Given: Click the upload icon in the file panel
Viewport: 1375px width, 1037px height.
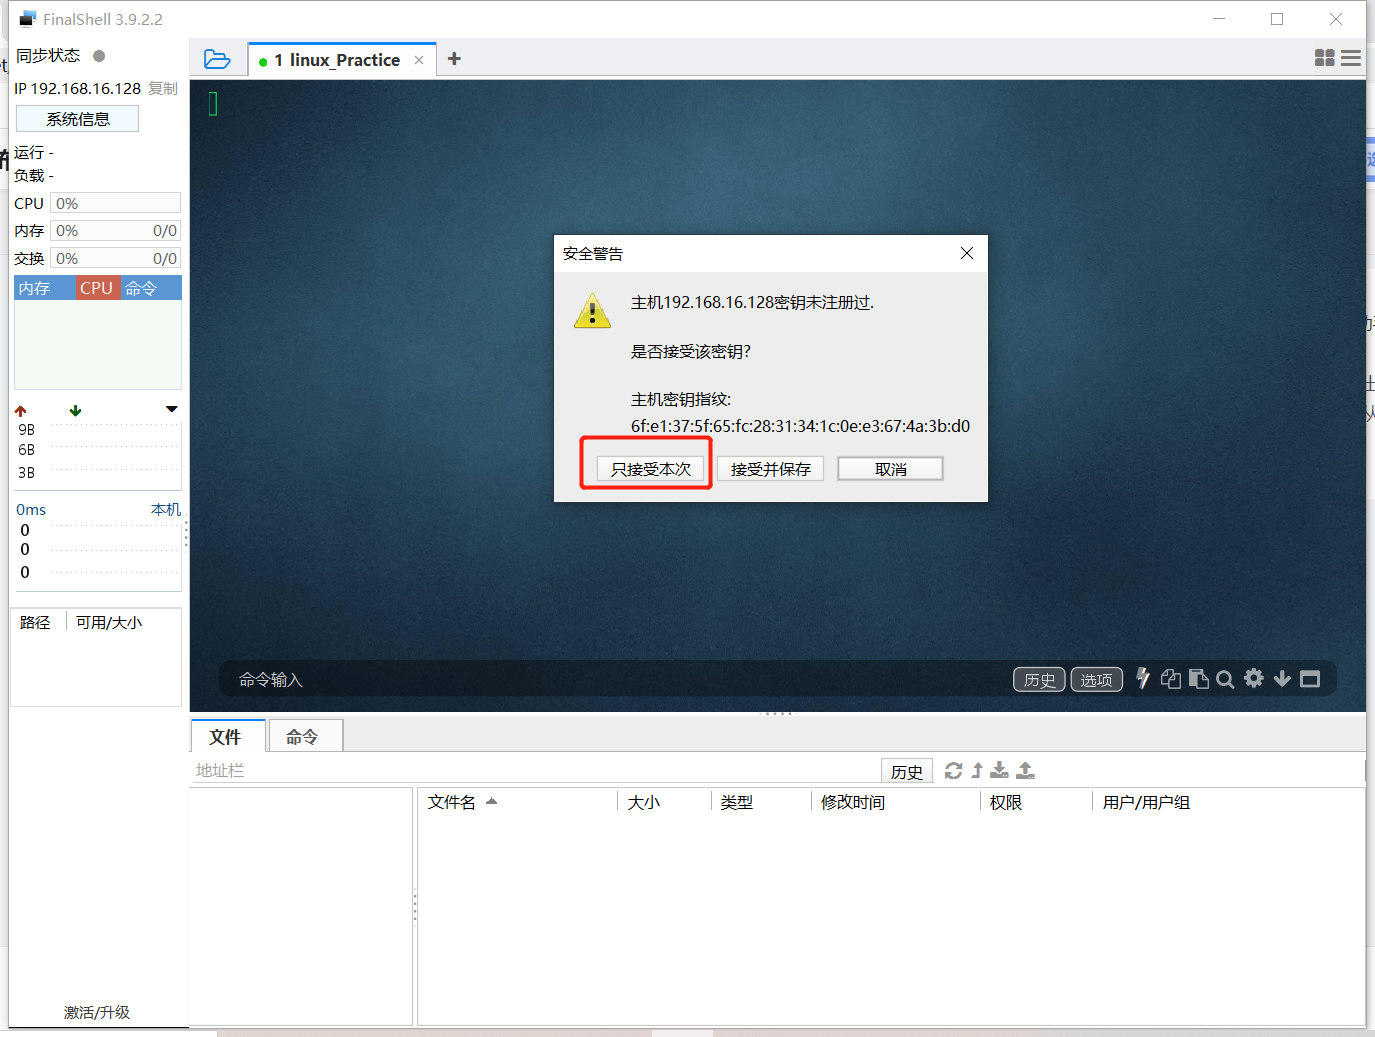Looking at the screenshot, I should pos(1025,770).
